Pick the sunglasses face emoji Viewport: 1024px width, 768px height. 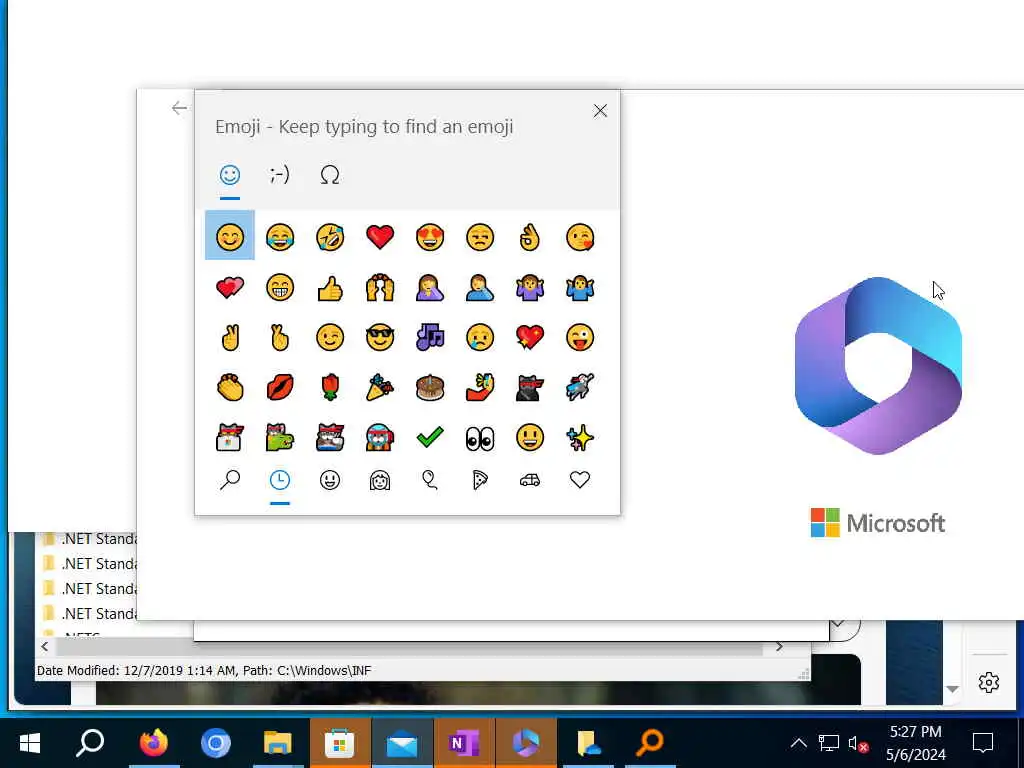(x=380, y=338)
